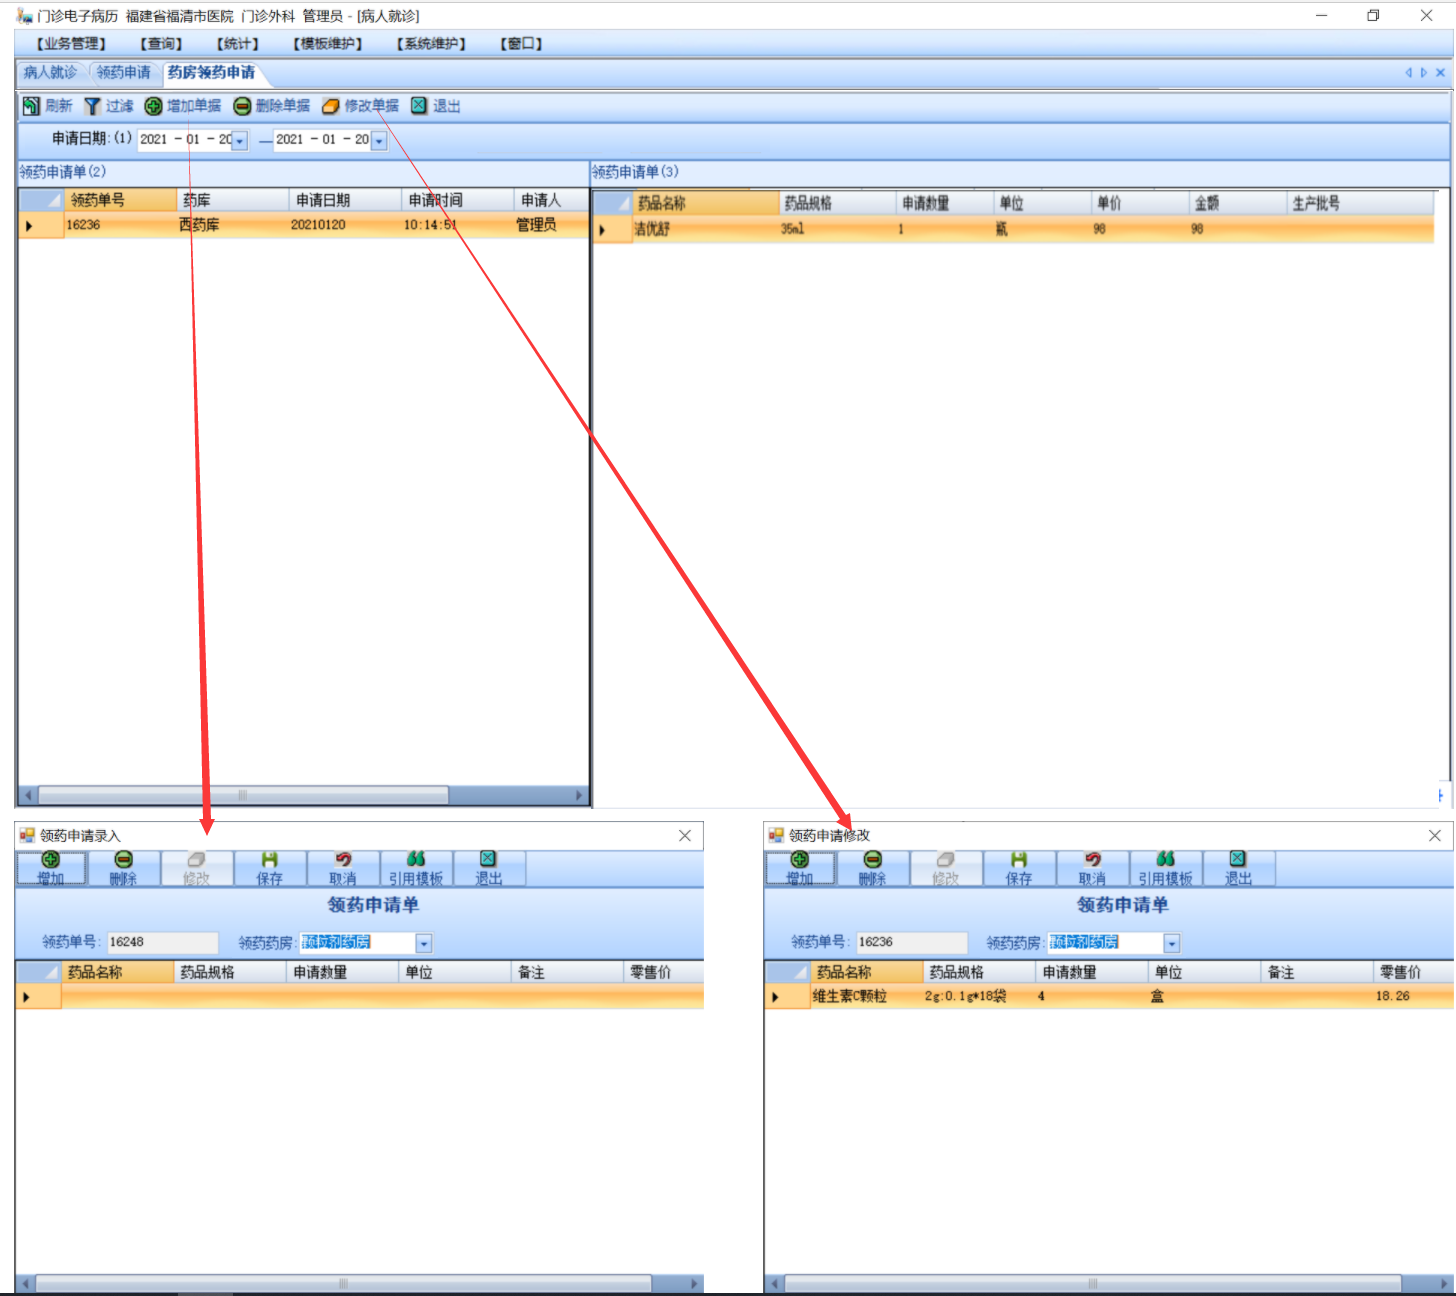The height and width of the screenshot is (1296, 1456).
Task: Open the 【业务管理】 menu
Action: click(71, 44)
